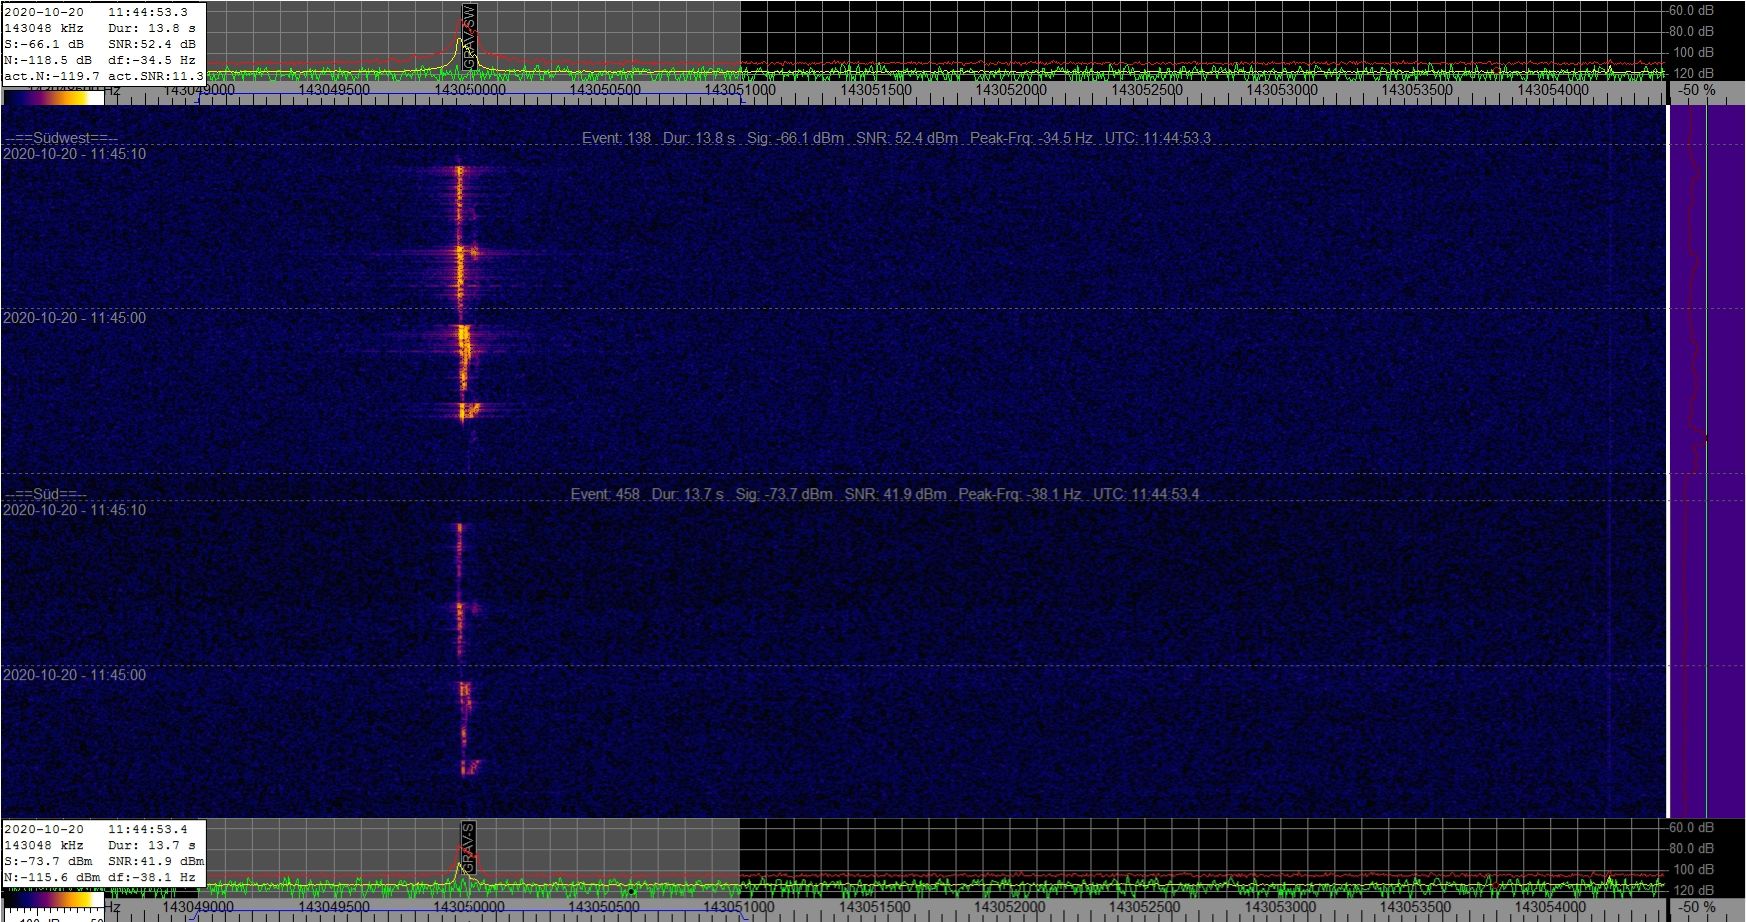Select 143050500 on the lower frequency scale

pos(605,907)
